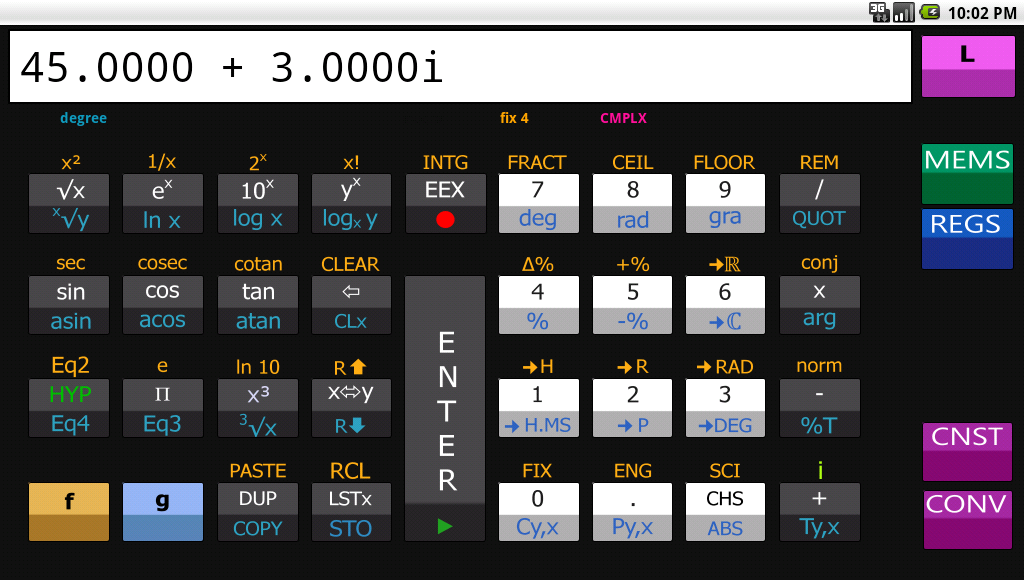Enable the f shift key

click(68, 511)
